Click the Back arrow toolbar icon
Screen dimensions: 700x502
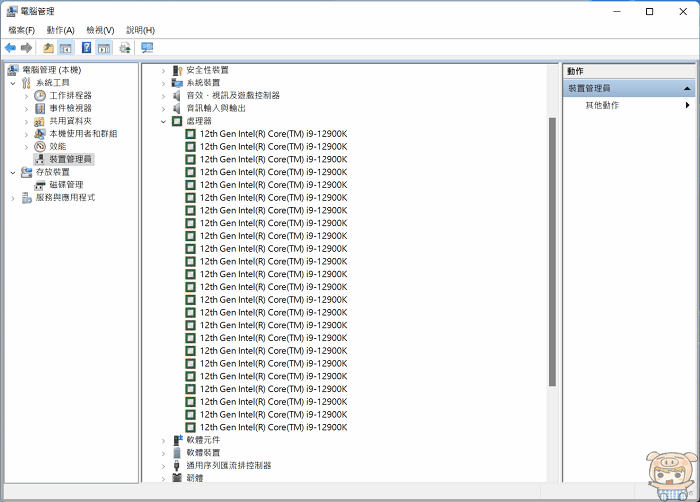[10, 48]
